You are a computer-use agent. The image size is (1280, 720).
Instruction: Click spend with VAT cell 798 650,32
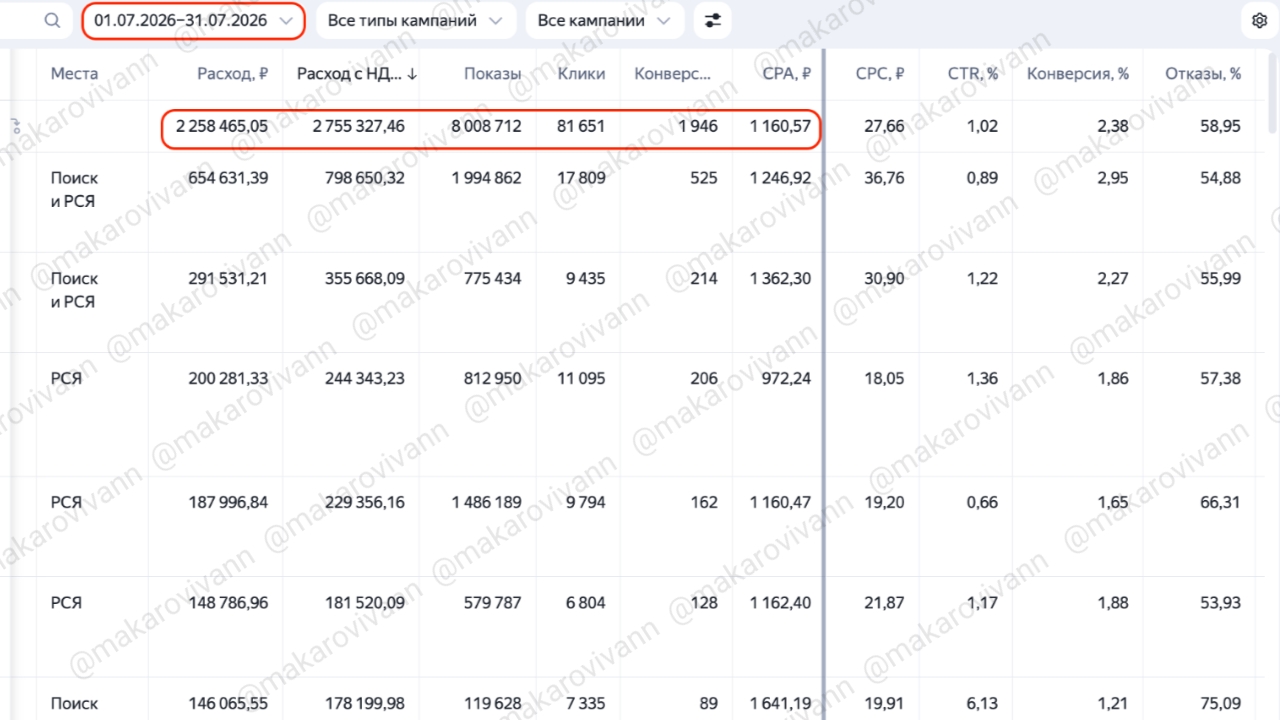[365, 178]
